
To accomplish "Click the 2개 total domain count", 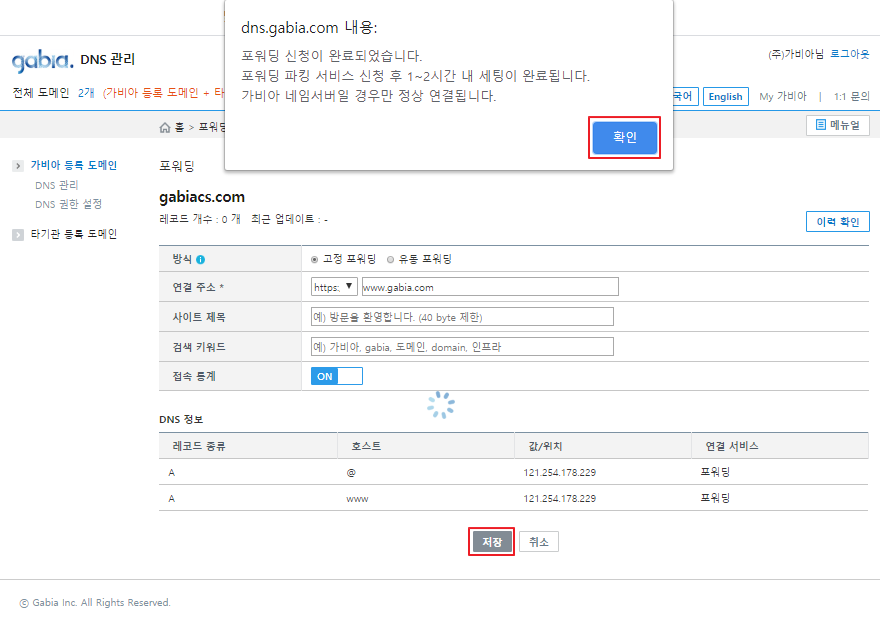I will tap(86, 93).
